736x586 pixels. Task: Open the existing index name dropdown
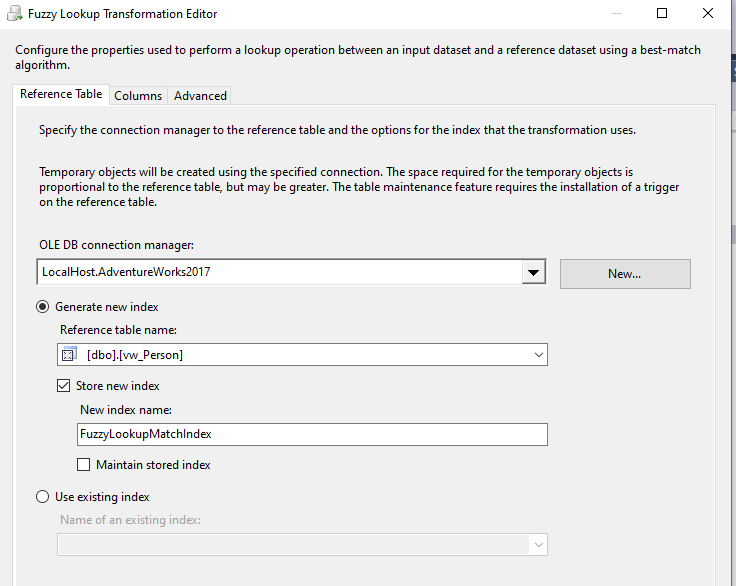click(x=538, y=545)
